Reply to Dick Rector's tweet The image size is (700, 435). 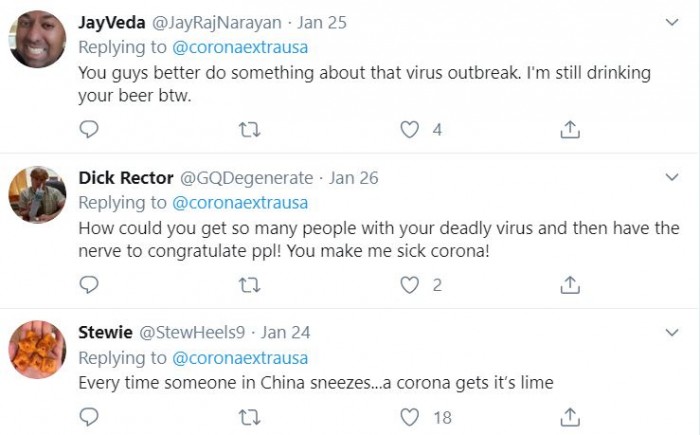(x=89, y=285)
